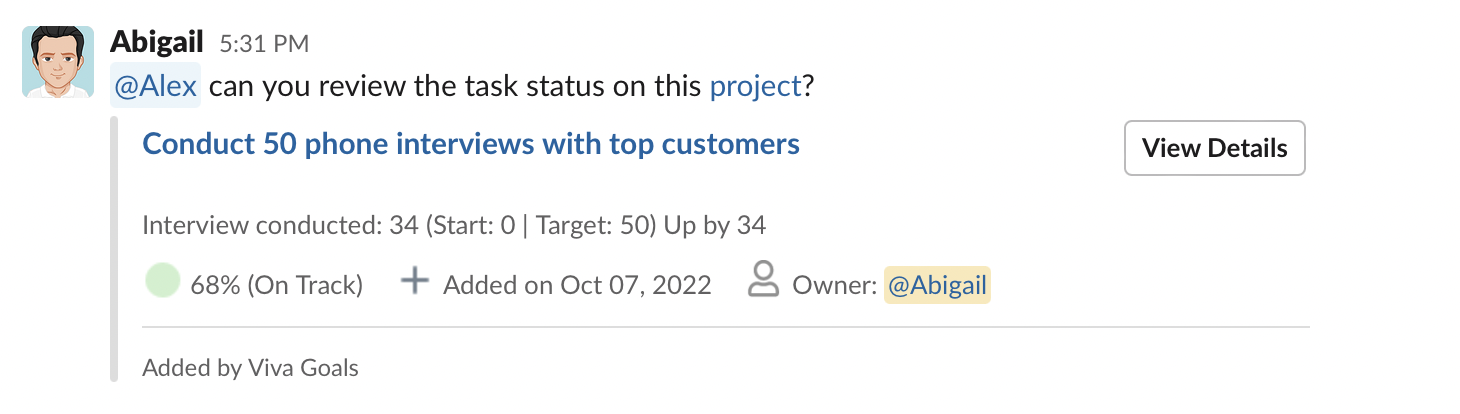
Task: Open Conduct 50 phone interviews title link
Action: click(x=471, y=144)
